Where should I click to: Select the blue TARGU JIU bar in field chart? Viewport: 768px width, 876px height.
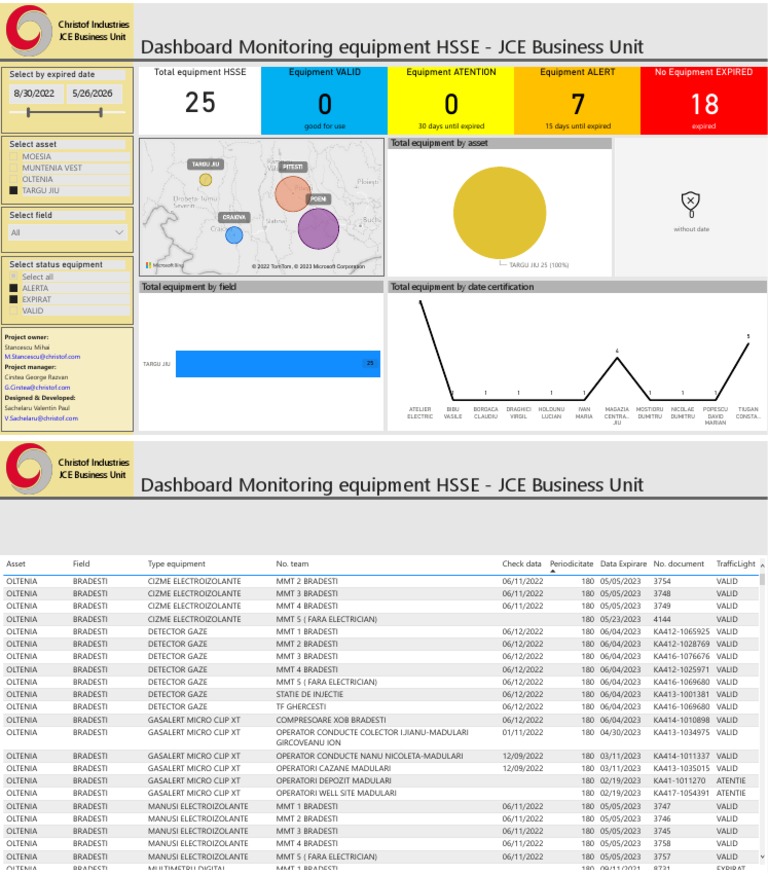click(x=278, y=364)
